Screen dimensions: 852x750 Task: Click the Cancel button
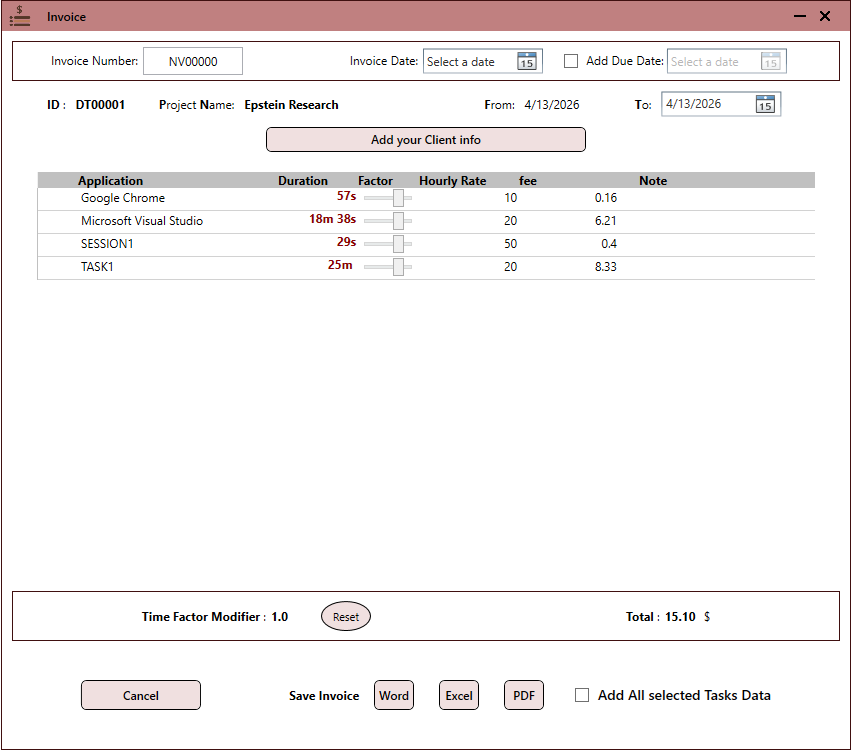tap(140, 695)
